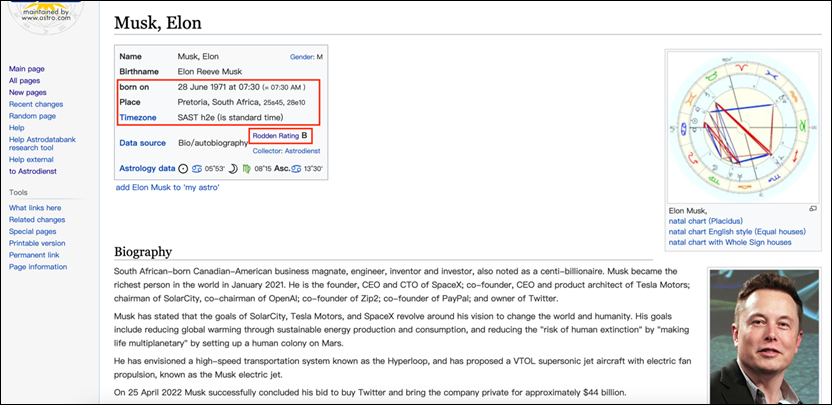Click the Cancer glyph next to Asc.

(x=296, y=169)
